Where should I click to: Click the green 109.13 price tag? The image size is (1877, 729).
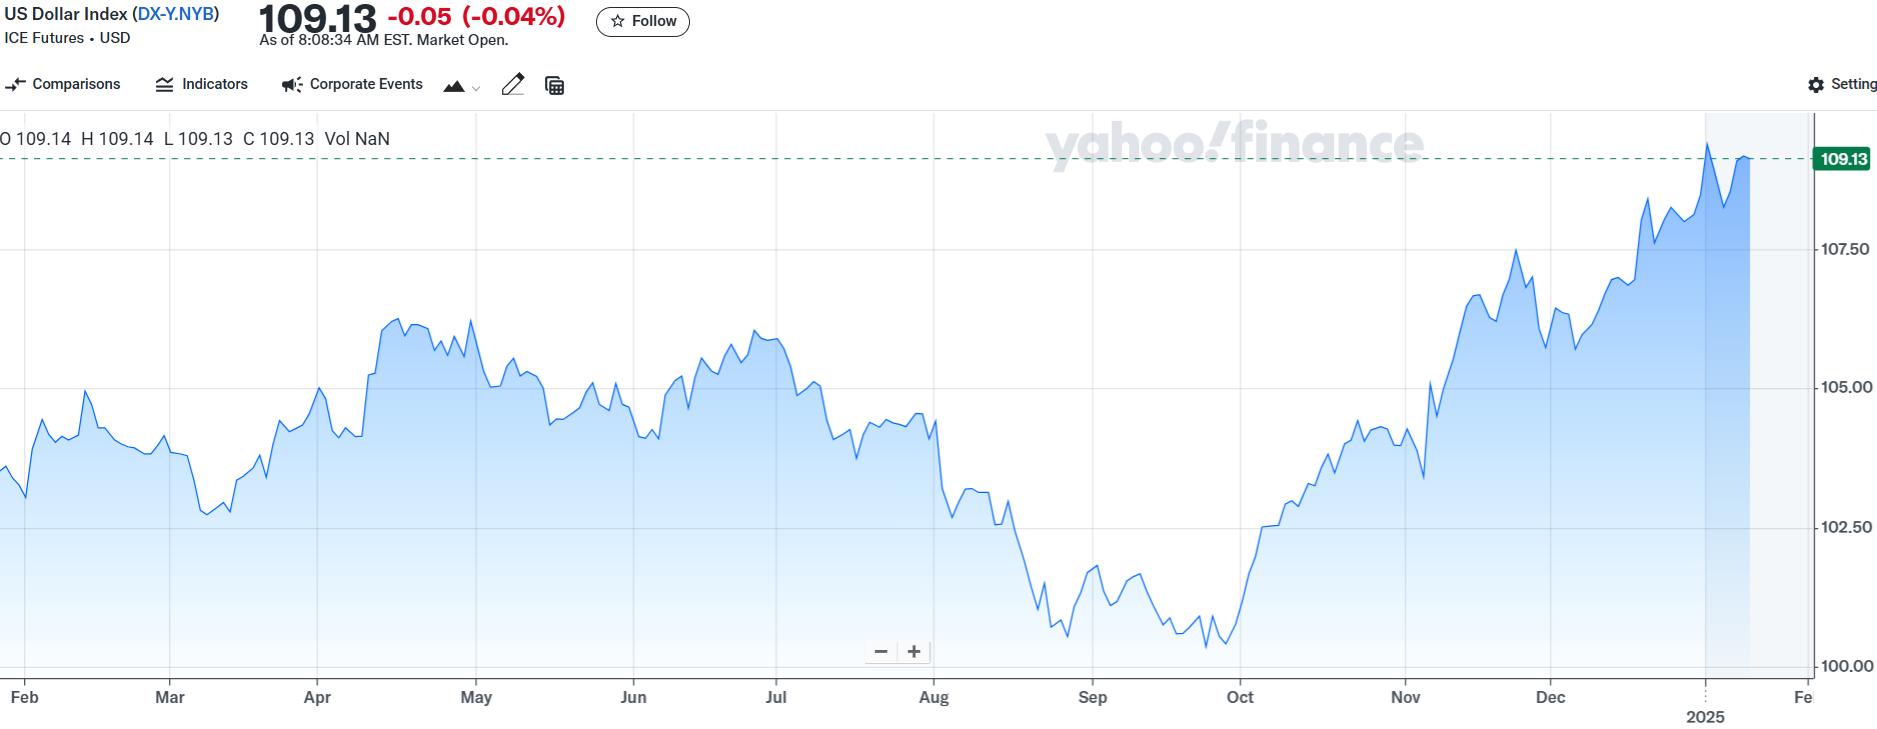tap(1841, 158)
